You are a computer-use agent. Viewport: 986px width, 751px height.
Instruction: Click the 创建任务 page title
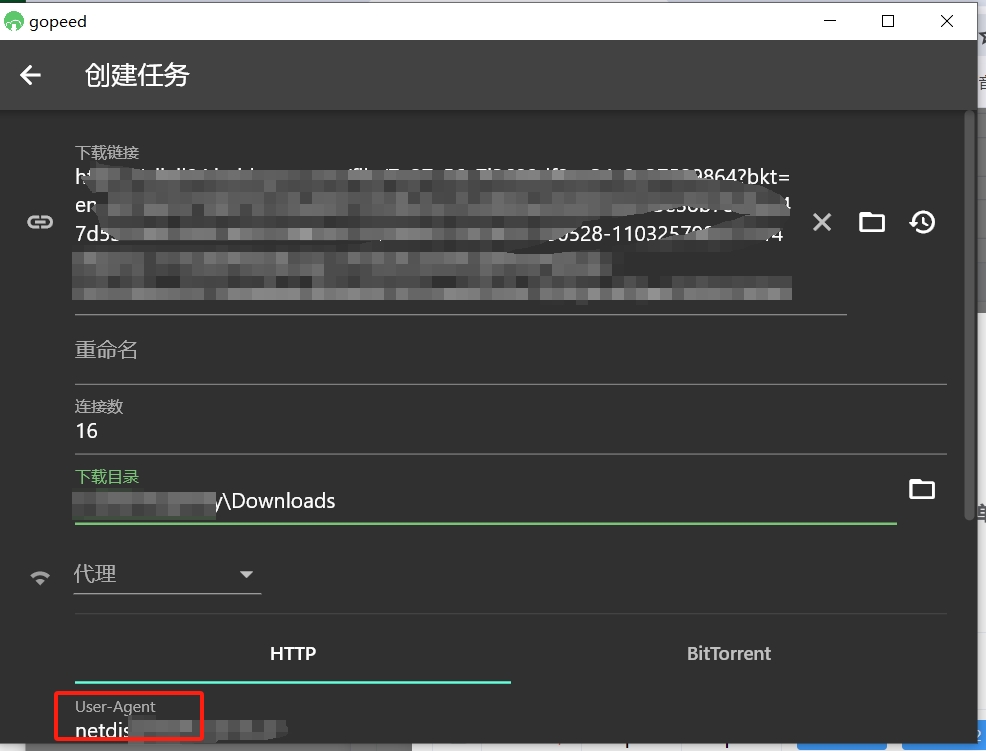pyautogui.click(x=137, y=75)
